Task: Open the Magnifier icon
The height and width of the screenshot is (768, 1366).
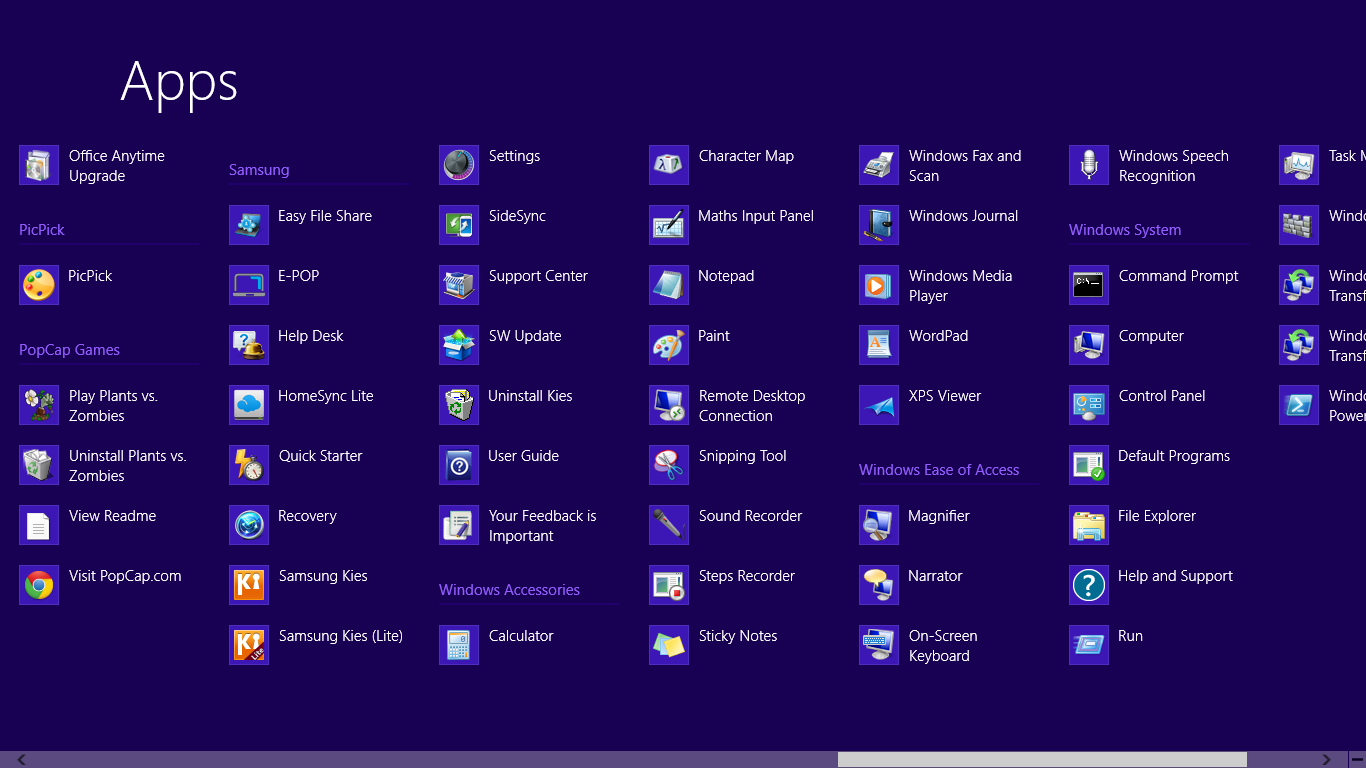Action: click(x=879, y=525)
